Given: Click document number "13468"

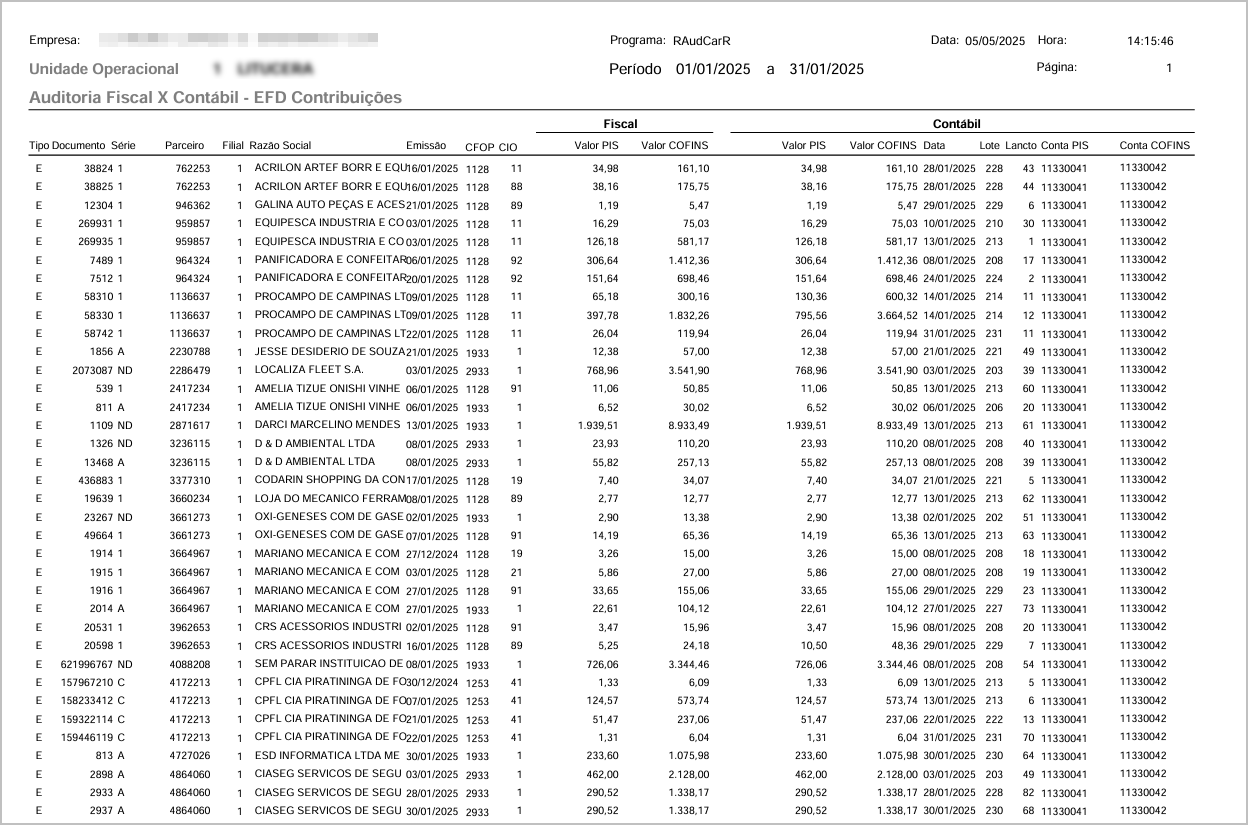Looking at the screenshot, I should click(100, 462).
